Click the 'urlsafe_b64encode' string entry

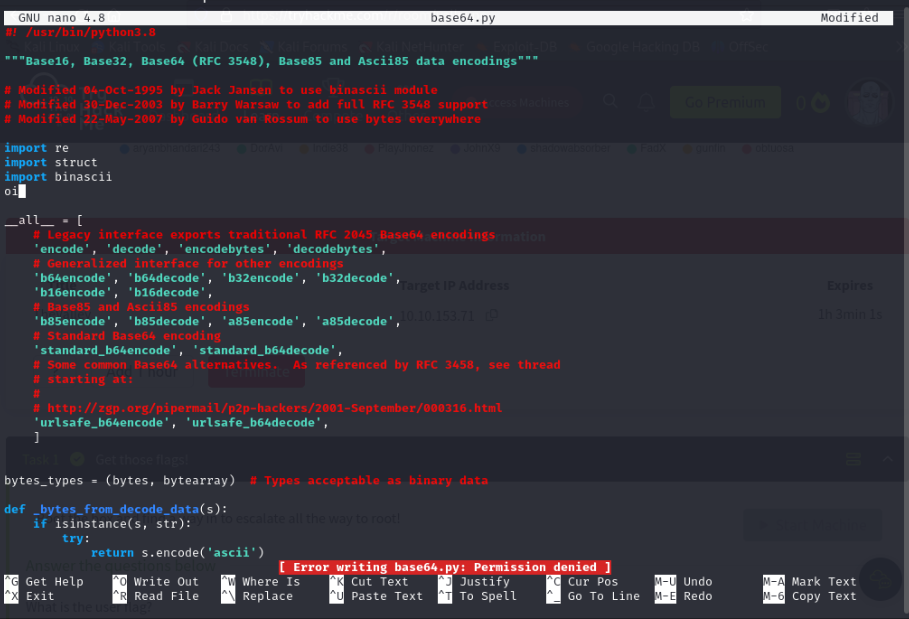point(101,423)
